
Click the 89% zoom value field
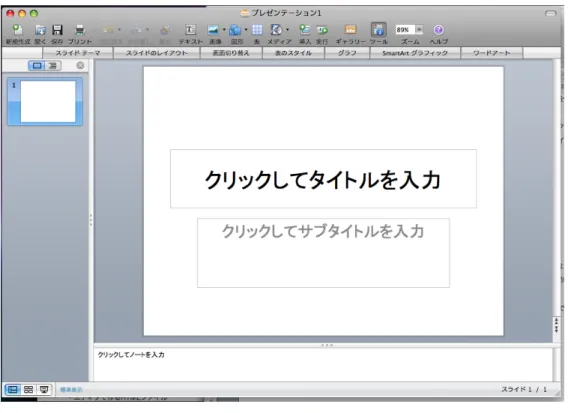(405, 30)
